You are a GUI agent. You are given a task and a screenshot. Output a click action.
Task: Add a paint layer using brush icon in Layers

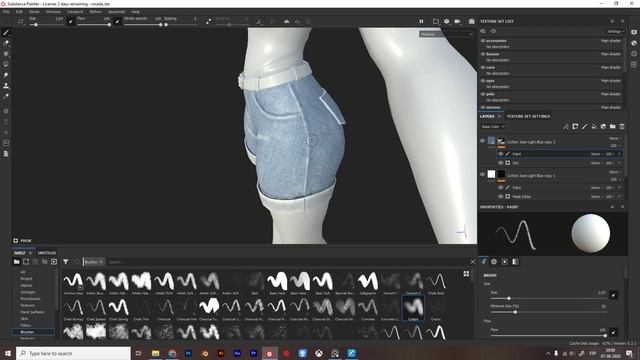pyautogui.click(x=584, y=127)
